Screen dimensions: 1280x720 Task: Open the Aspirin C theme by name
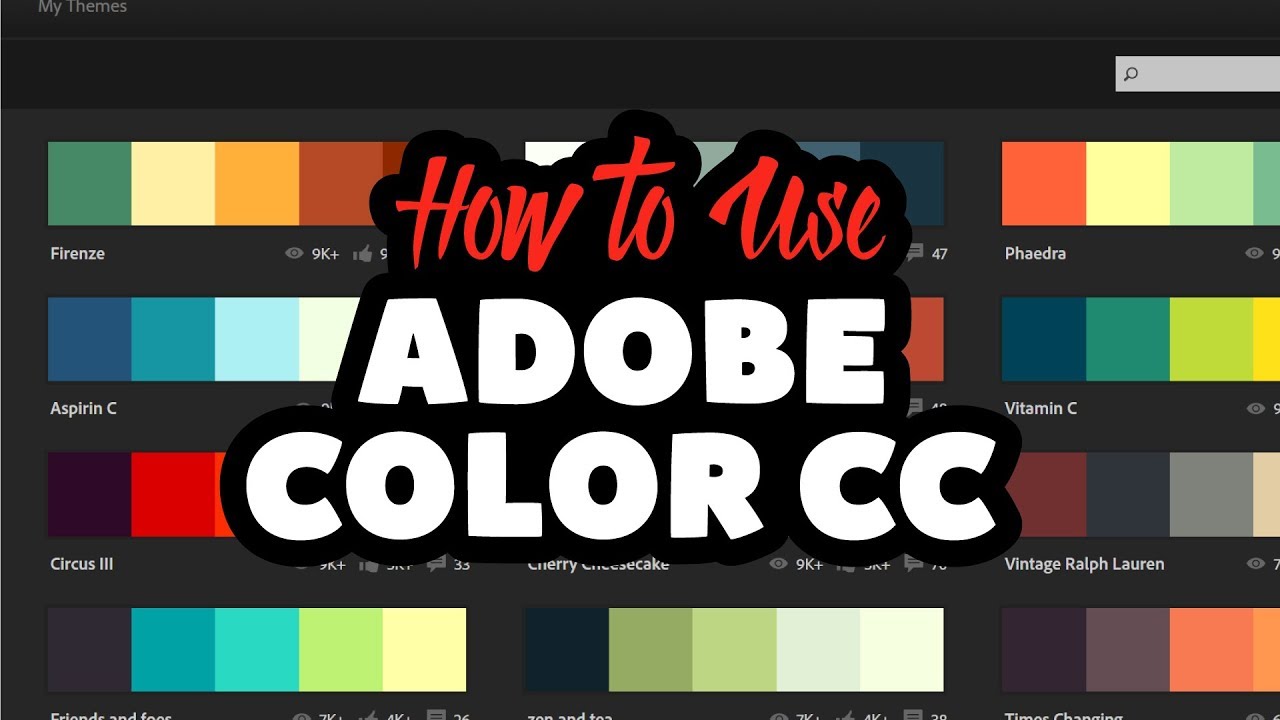click(83, 409)
